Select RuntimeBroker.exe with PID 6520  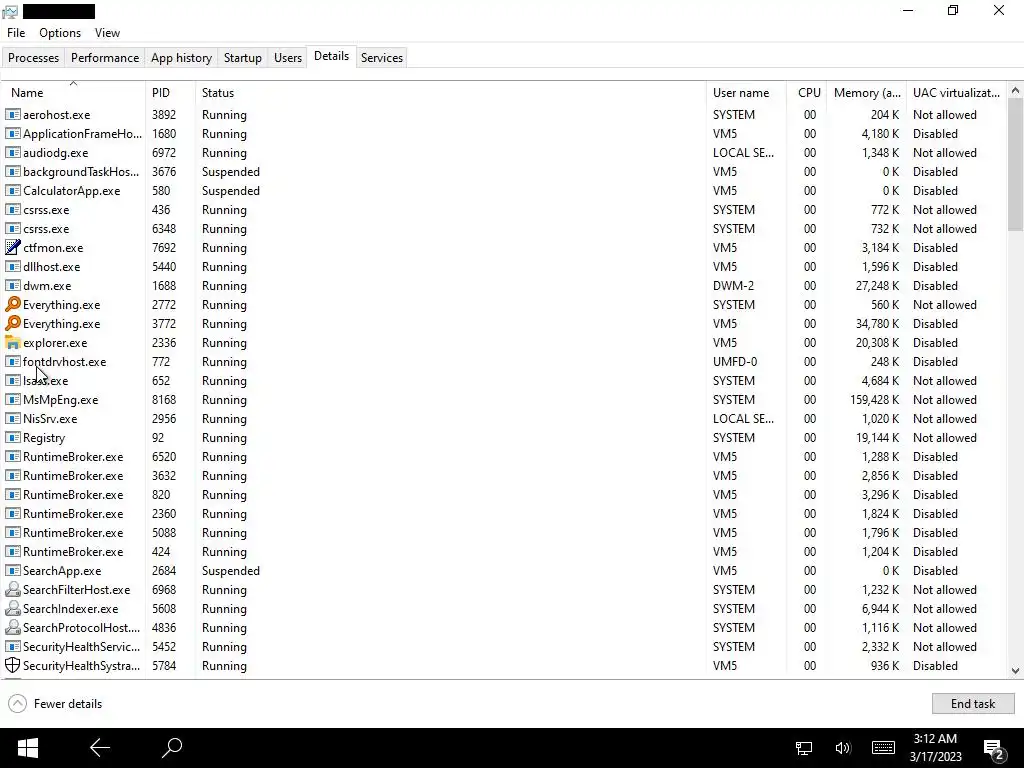point(504,456)
